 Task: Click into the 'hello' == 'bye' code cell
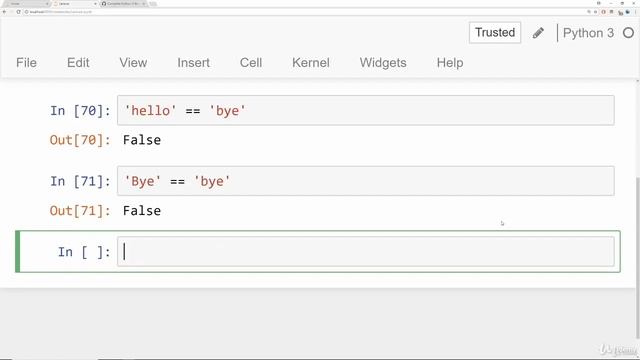[365, 110]
